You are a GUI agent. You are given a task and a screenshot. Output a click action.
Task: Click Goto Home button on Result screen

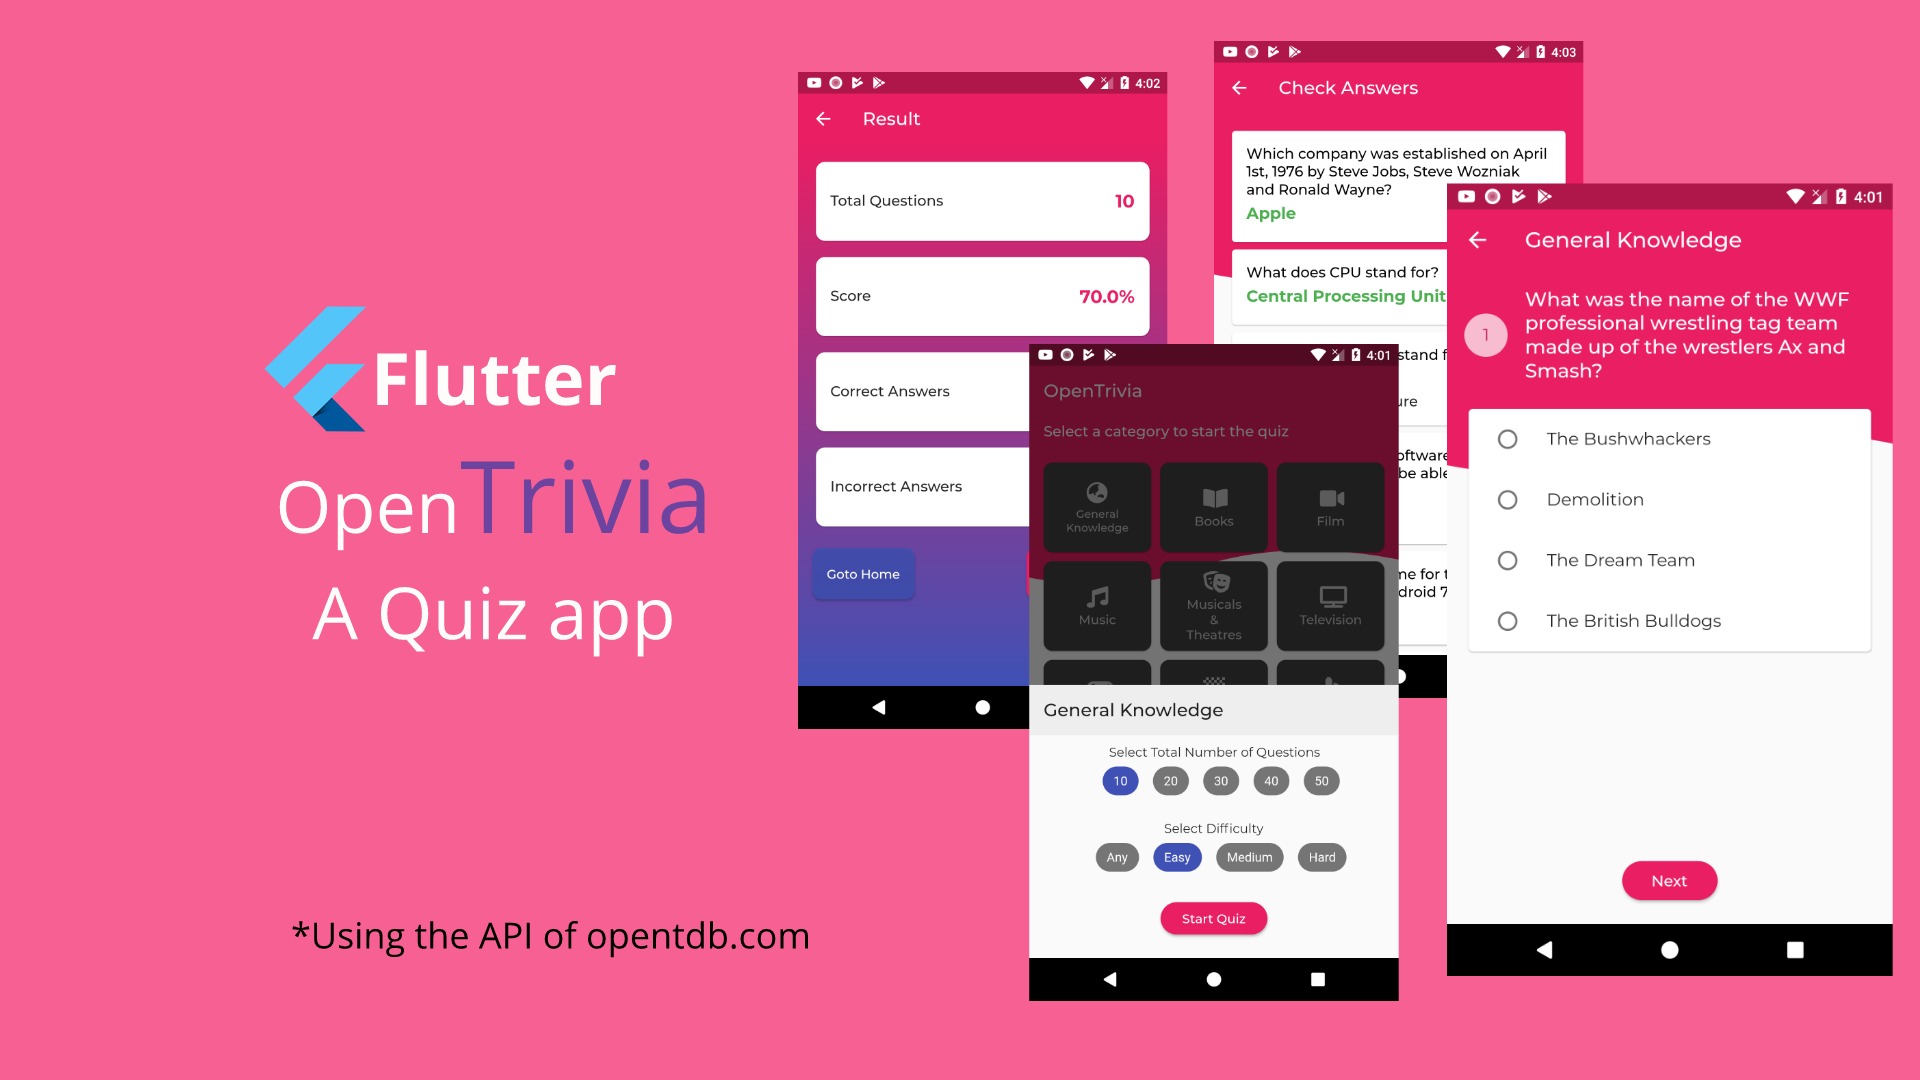(x=864, y=574)
